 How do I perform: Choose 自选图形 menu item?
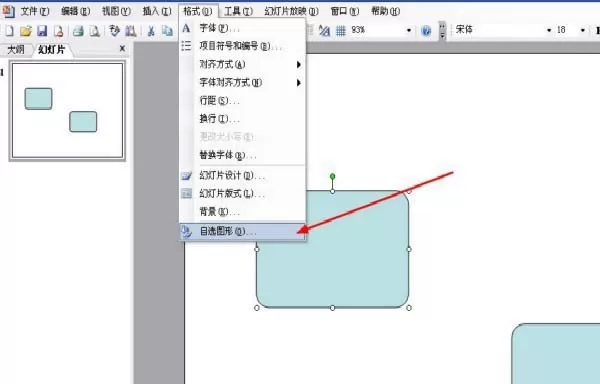coord(242,231)
